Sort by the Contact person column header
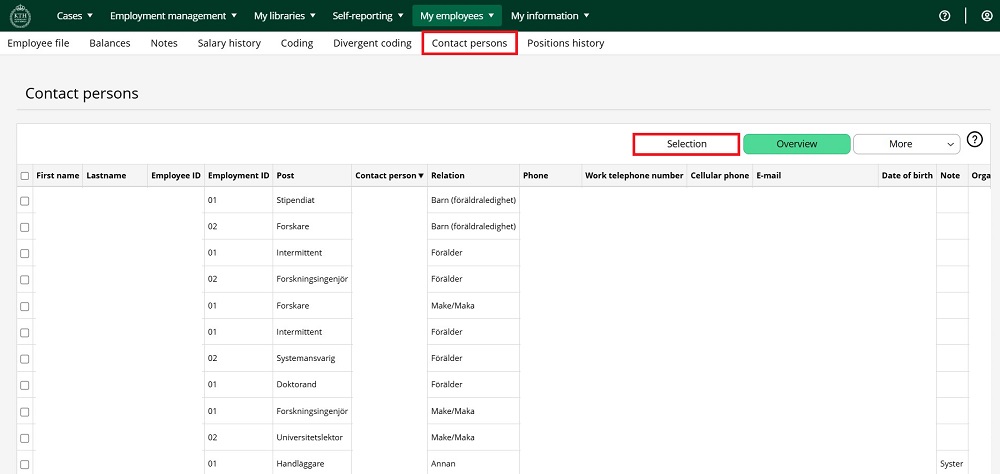The width and height of the screenshot is (1000, 474). 389,176
